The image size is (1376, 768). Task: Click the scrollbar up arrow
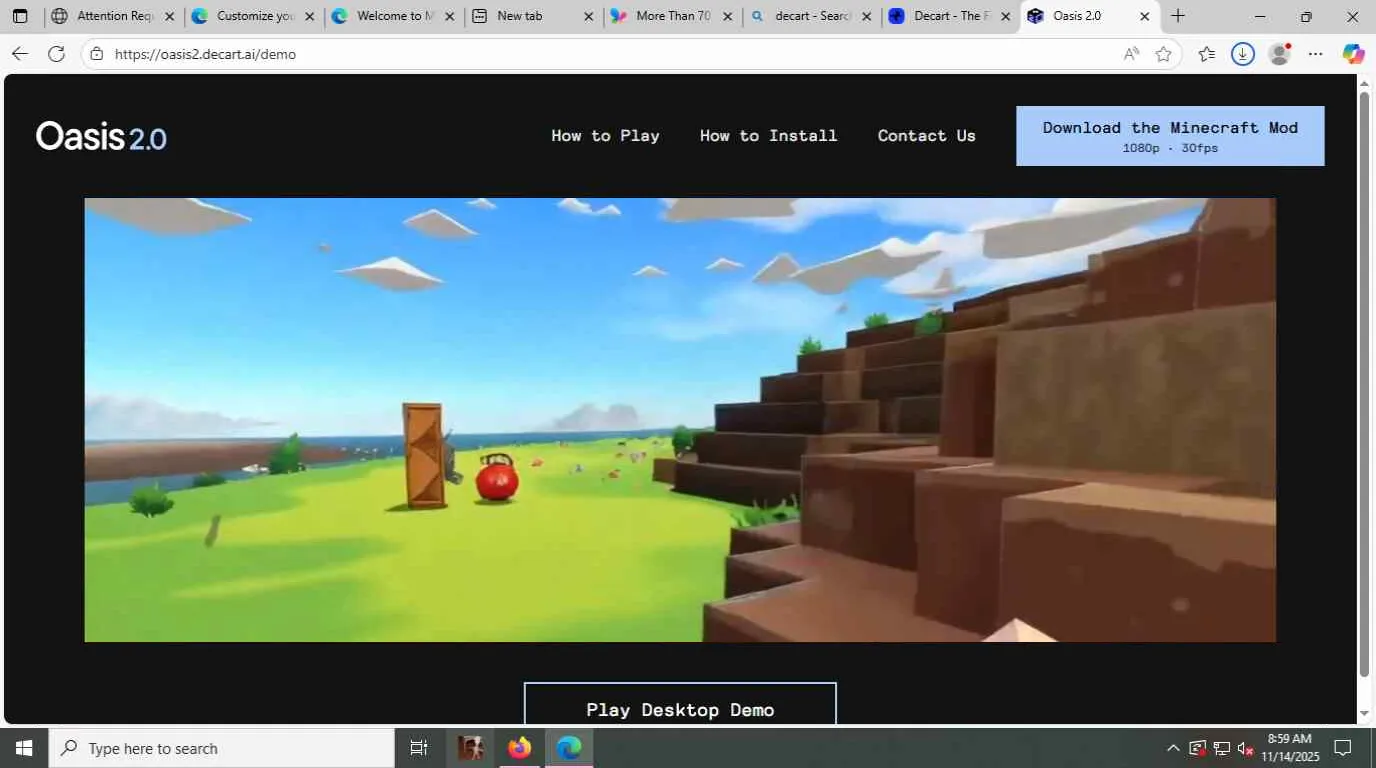(x=1364, y=84)
